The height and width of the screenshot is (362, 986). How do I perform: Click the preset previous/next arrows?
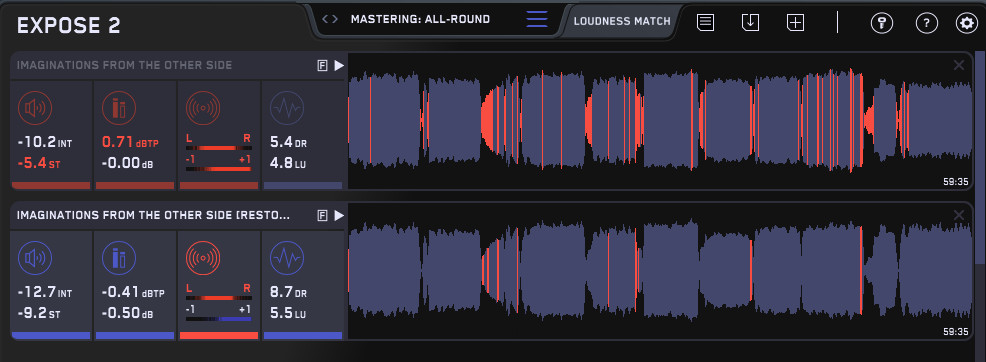click(330, 19)
